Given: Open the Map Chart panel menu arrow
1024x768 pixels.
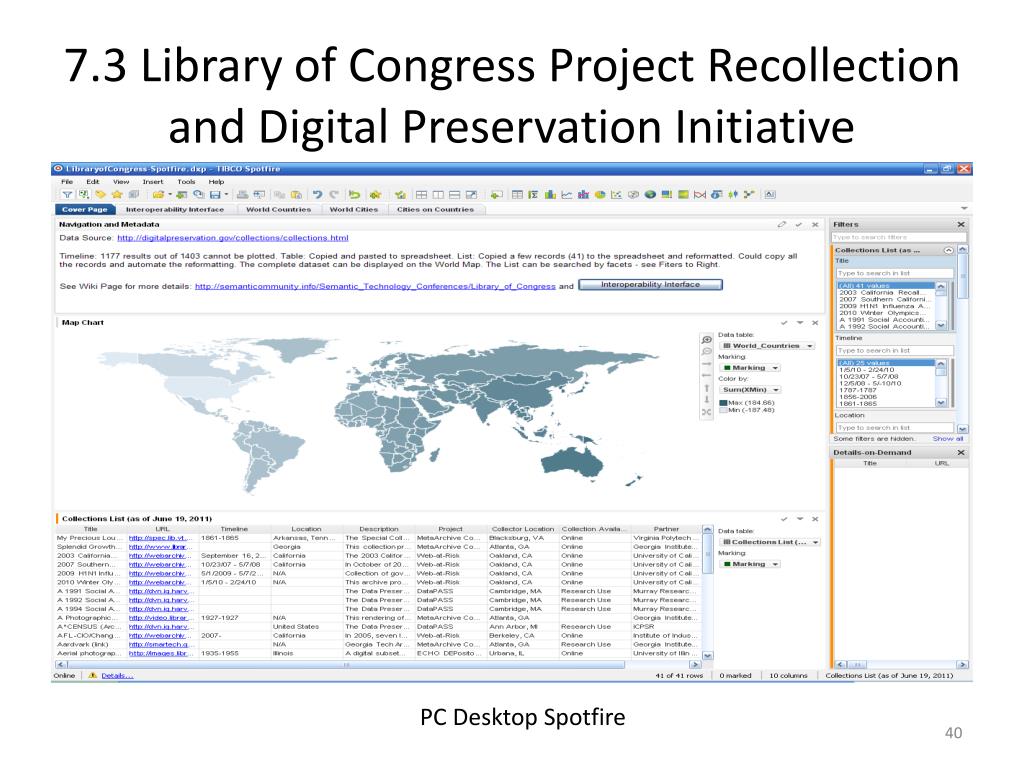Looking at the screenshot, I should [800, 323].
